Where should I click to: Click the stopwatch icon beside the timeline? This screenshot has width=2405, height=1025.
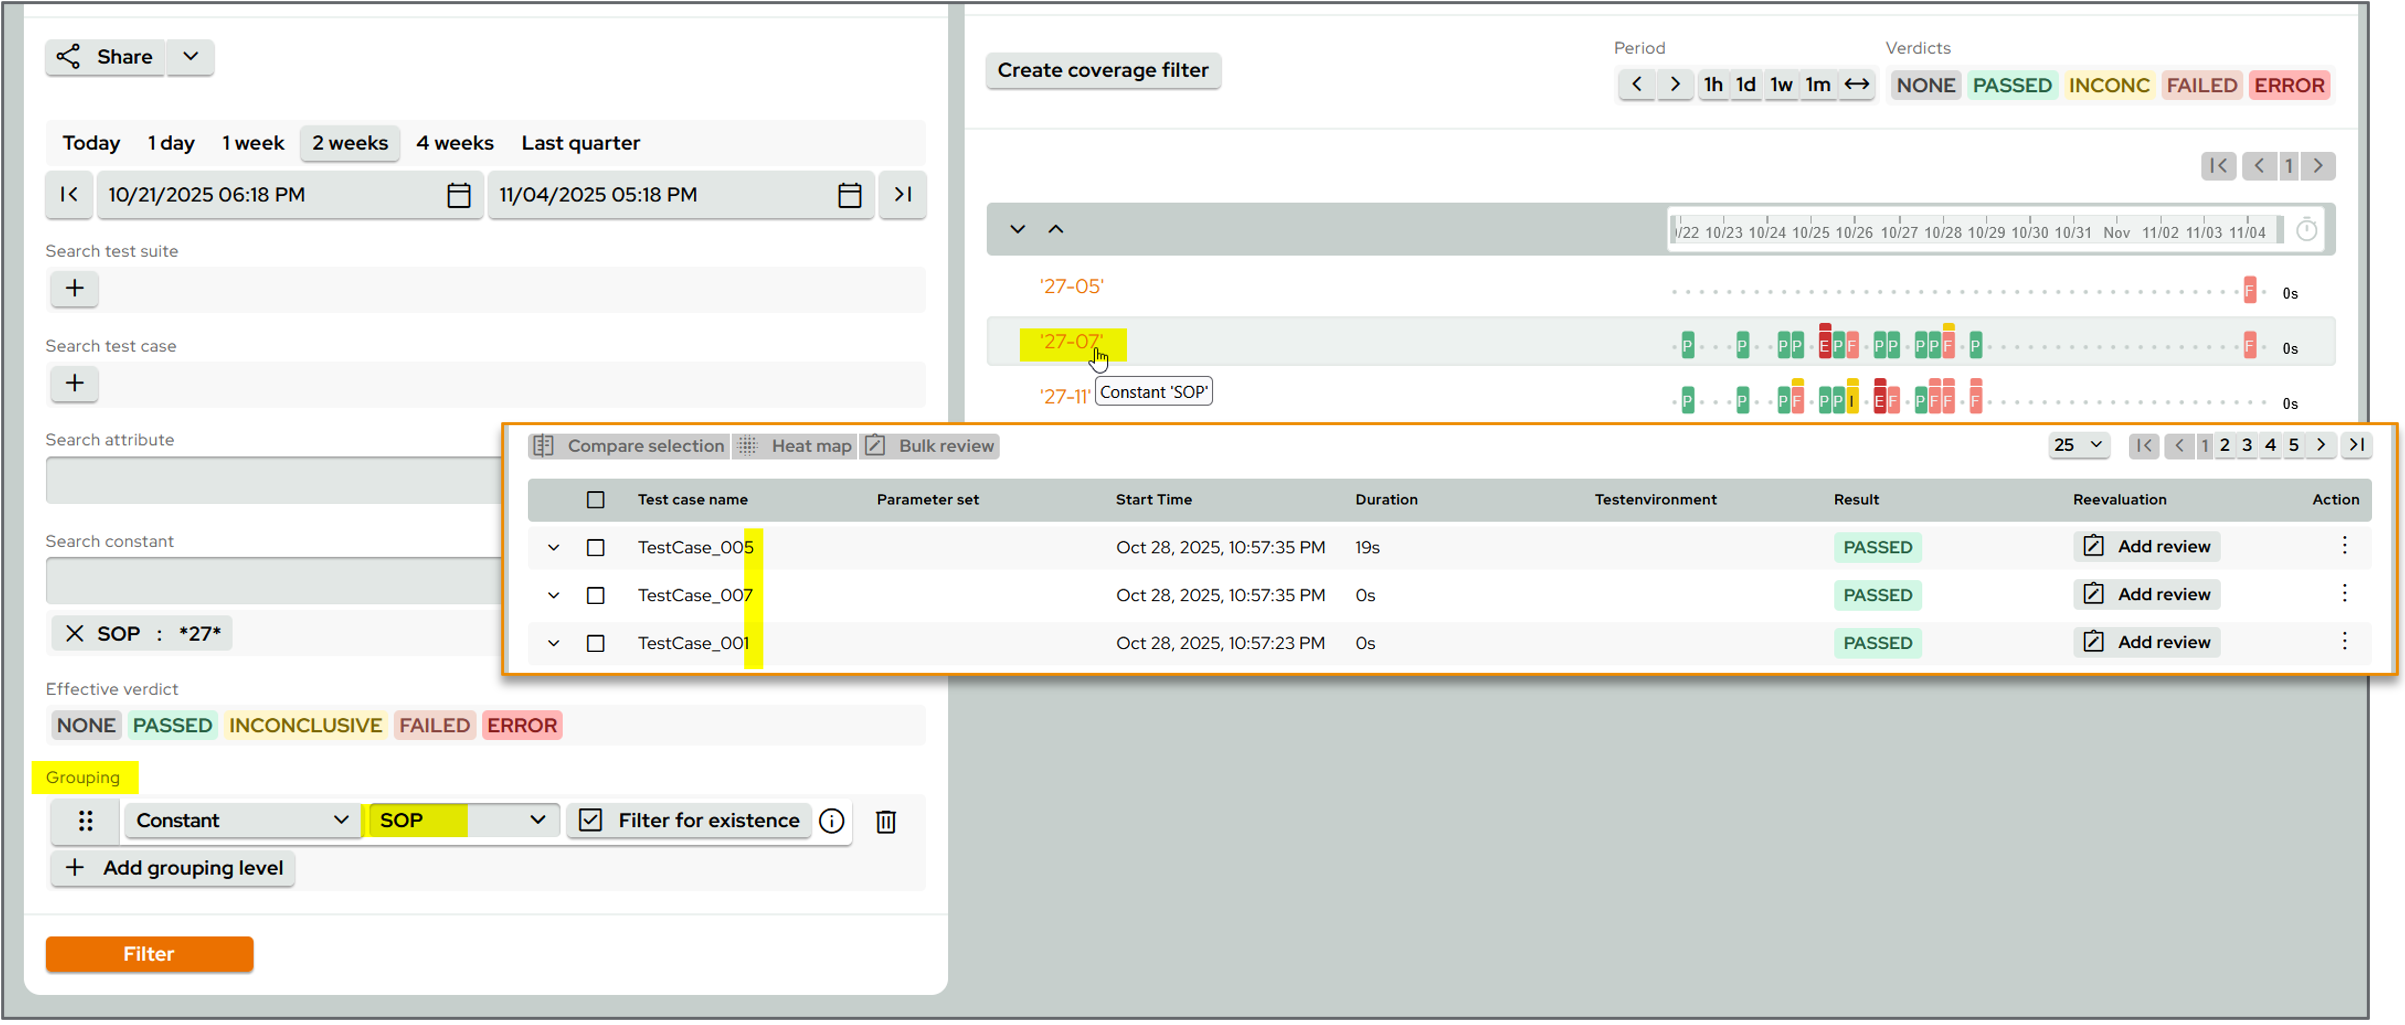[x=2308, y=229]
